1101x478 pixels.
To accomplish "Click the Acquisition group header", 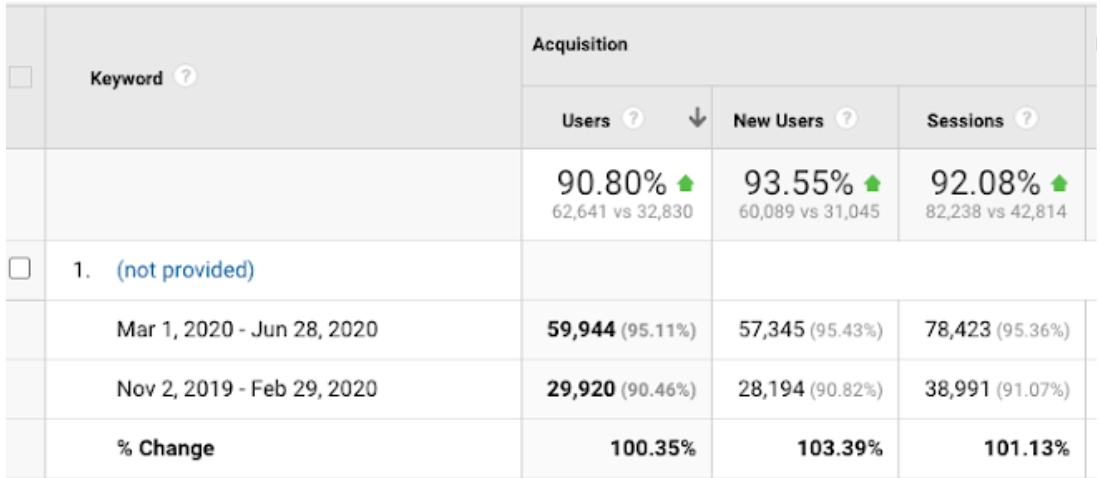I will tap(580, 45).
